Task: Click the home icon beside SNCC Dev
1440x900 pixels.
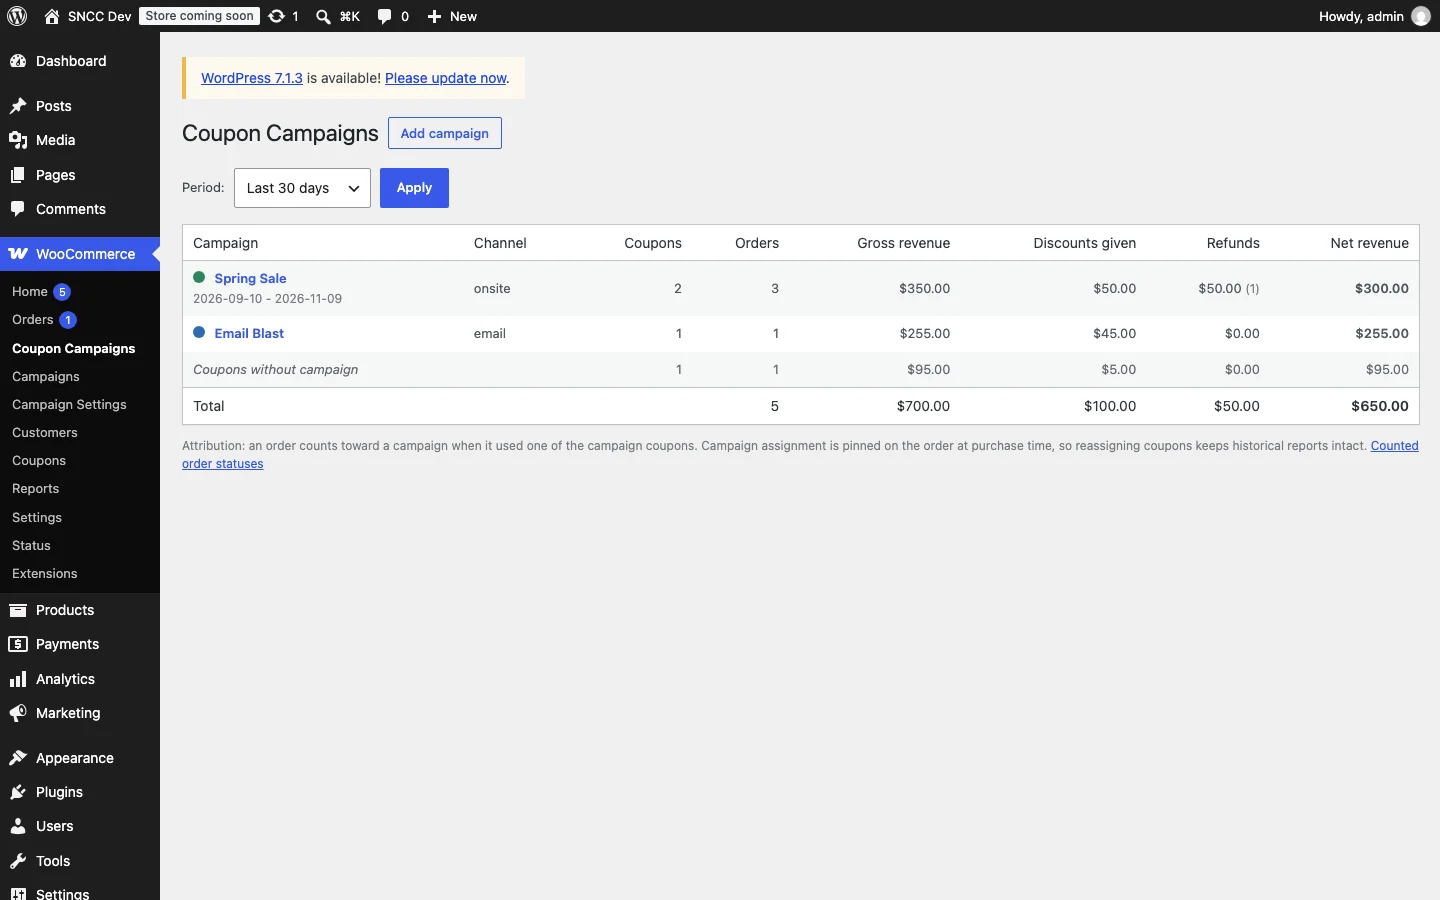Action: coord(52,16)
